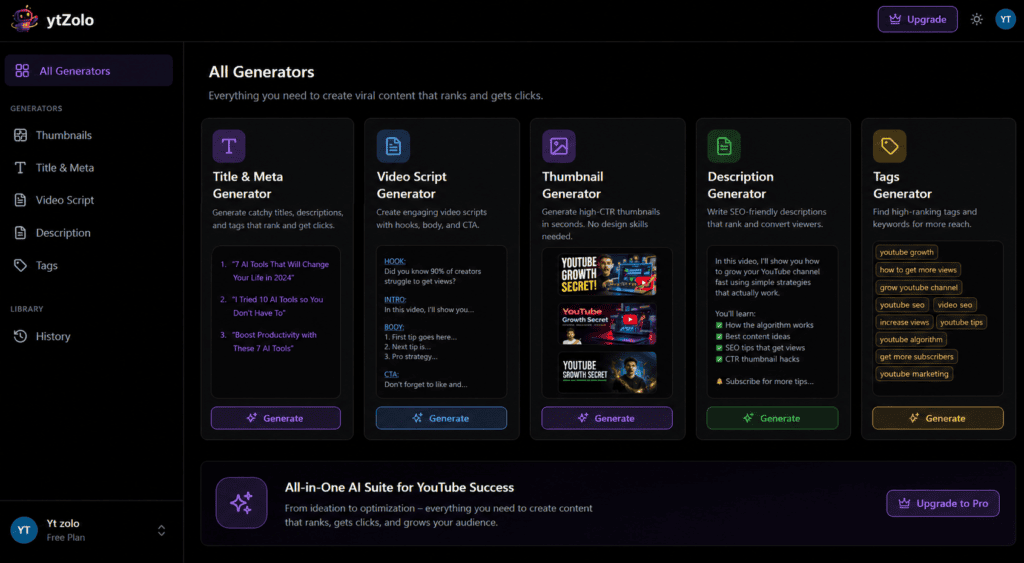Click the Video Script Generator card icon
Image resolution: width=1024 pixels, height=563 pixels.
(393, 146)
